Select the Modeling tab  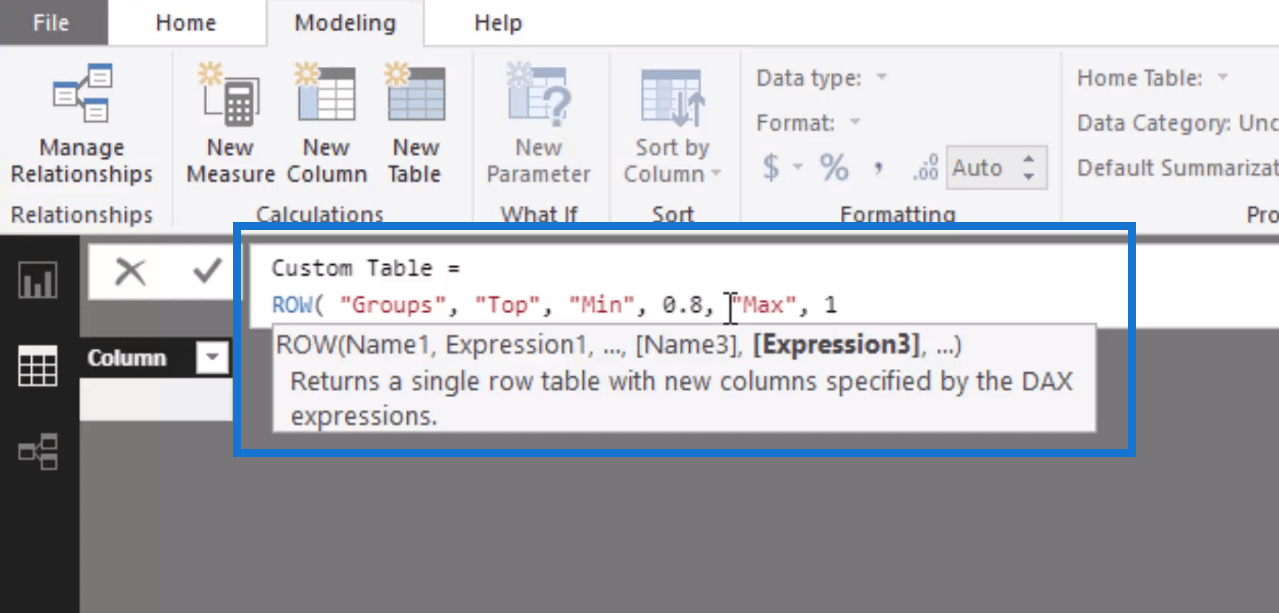tap(345, 22)
